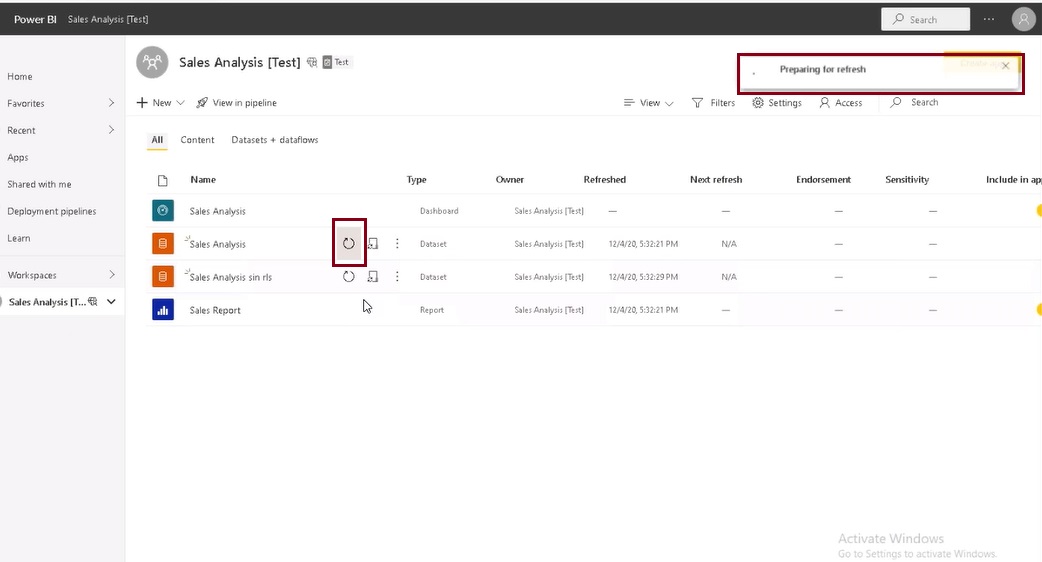This screenshot has width=1042, height=562.
Task: Sort by Refreshed column header
Action: pos(605,179)
